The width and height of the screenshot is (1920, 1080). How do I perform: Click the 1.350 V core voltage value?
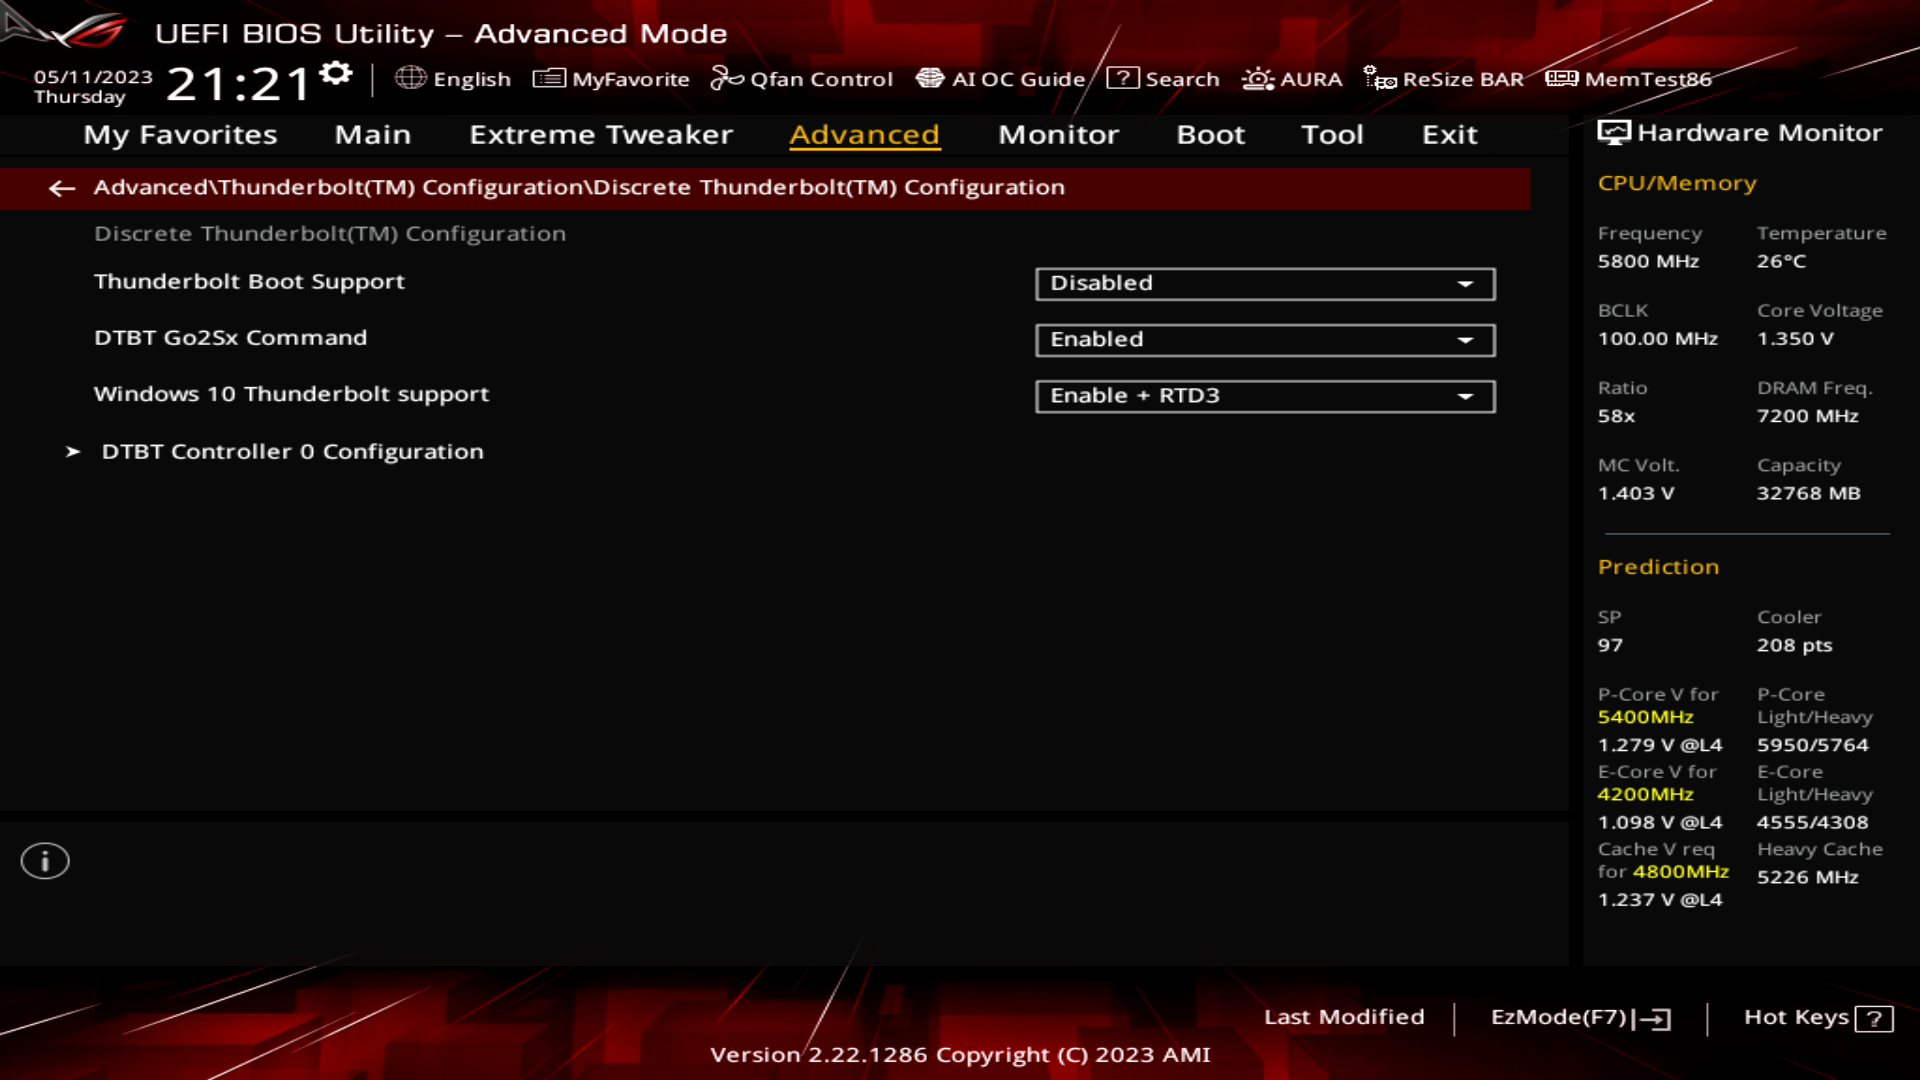(x=1795, y=339)
